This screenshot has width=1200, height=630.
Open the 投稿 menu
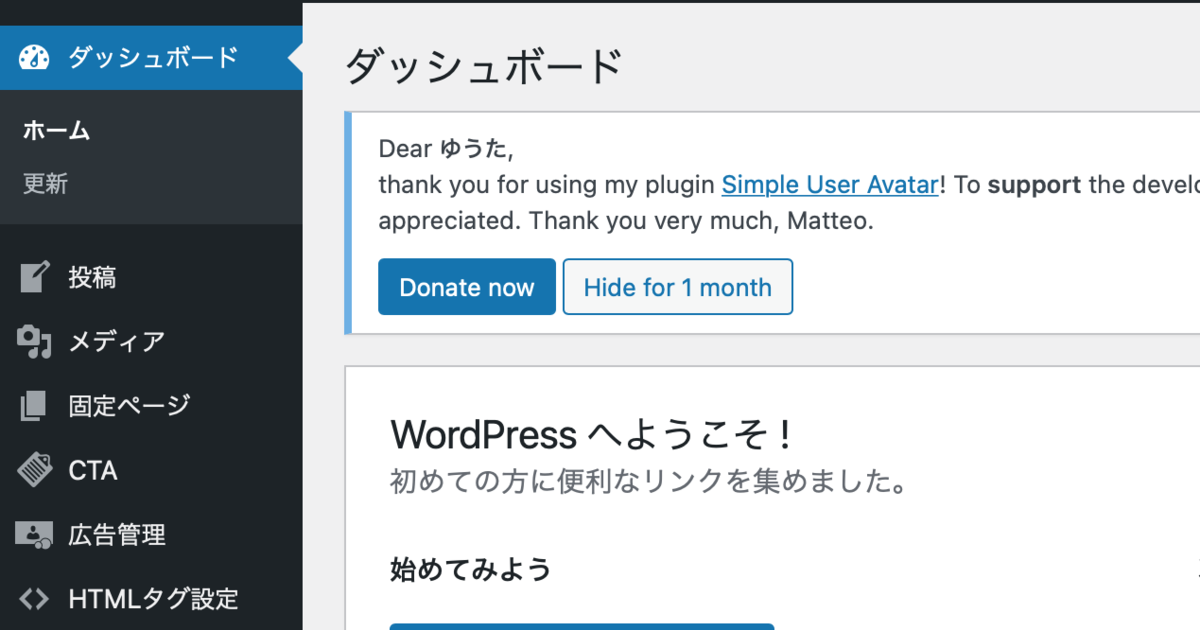[151, 277]
